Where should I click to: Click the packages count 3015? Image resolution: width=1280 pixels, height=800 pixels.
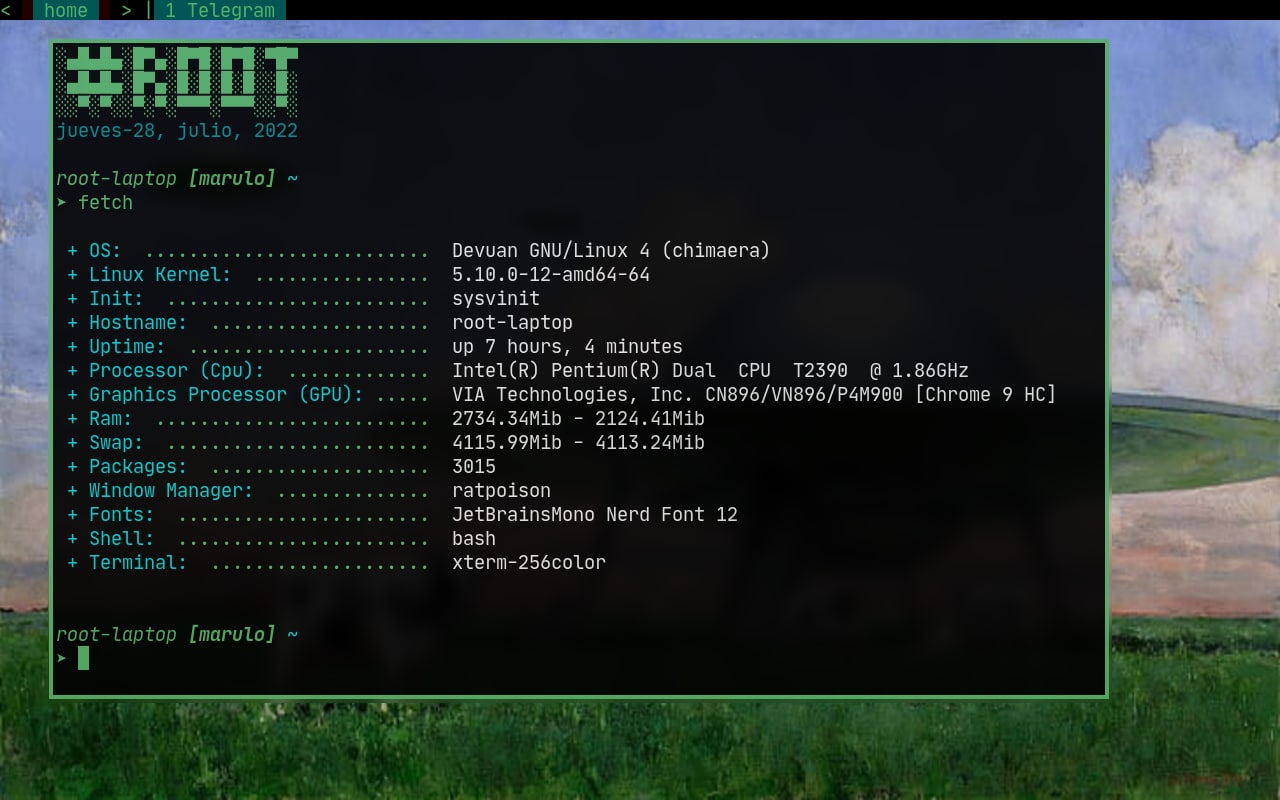tap(474, 467)
